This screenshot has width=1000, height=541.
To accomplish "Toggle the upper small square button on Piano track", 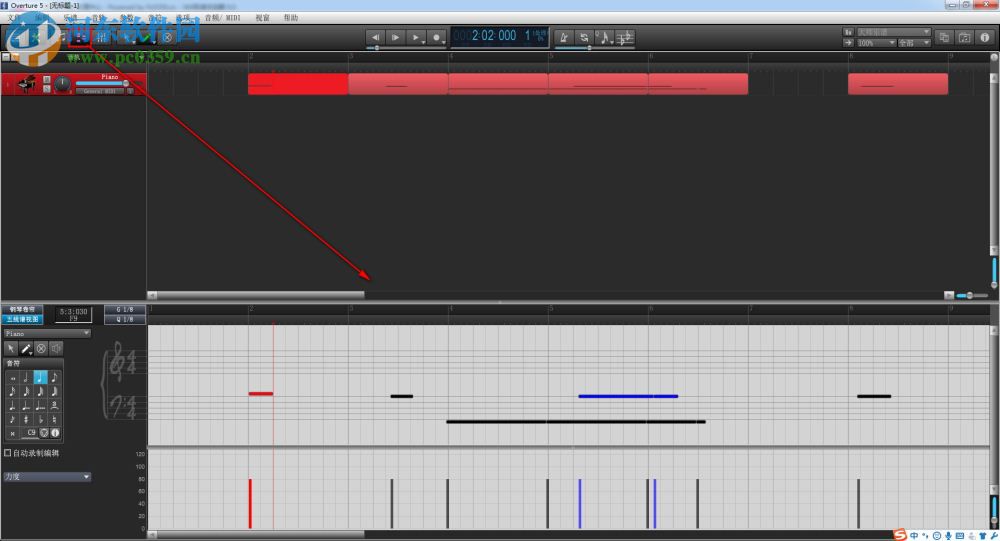I will pyautogui.click(x=47, y=79).
